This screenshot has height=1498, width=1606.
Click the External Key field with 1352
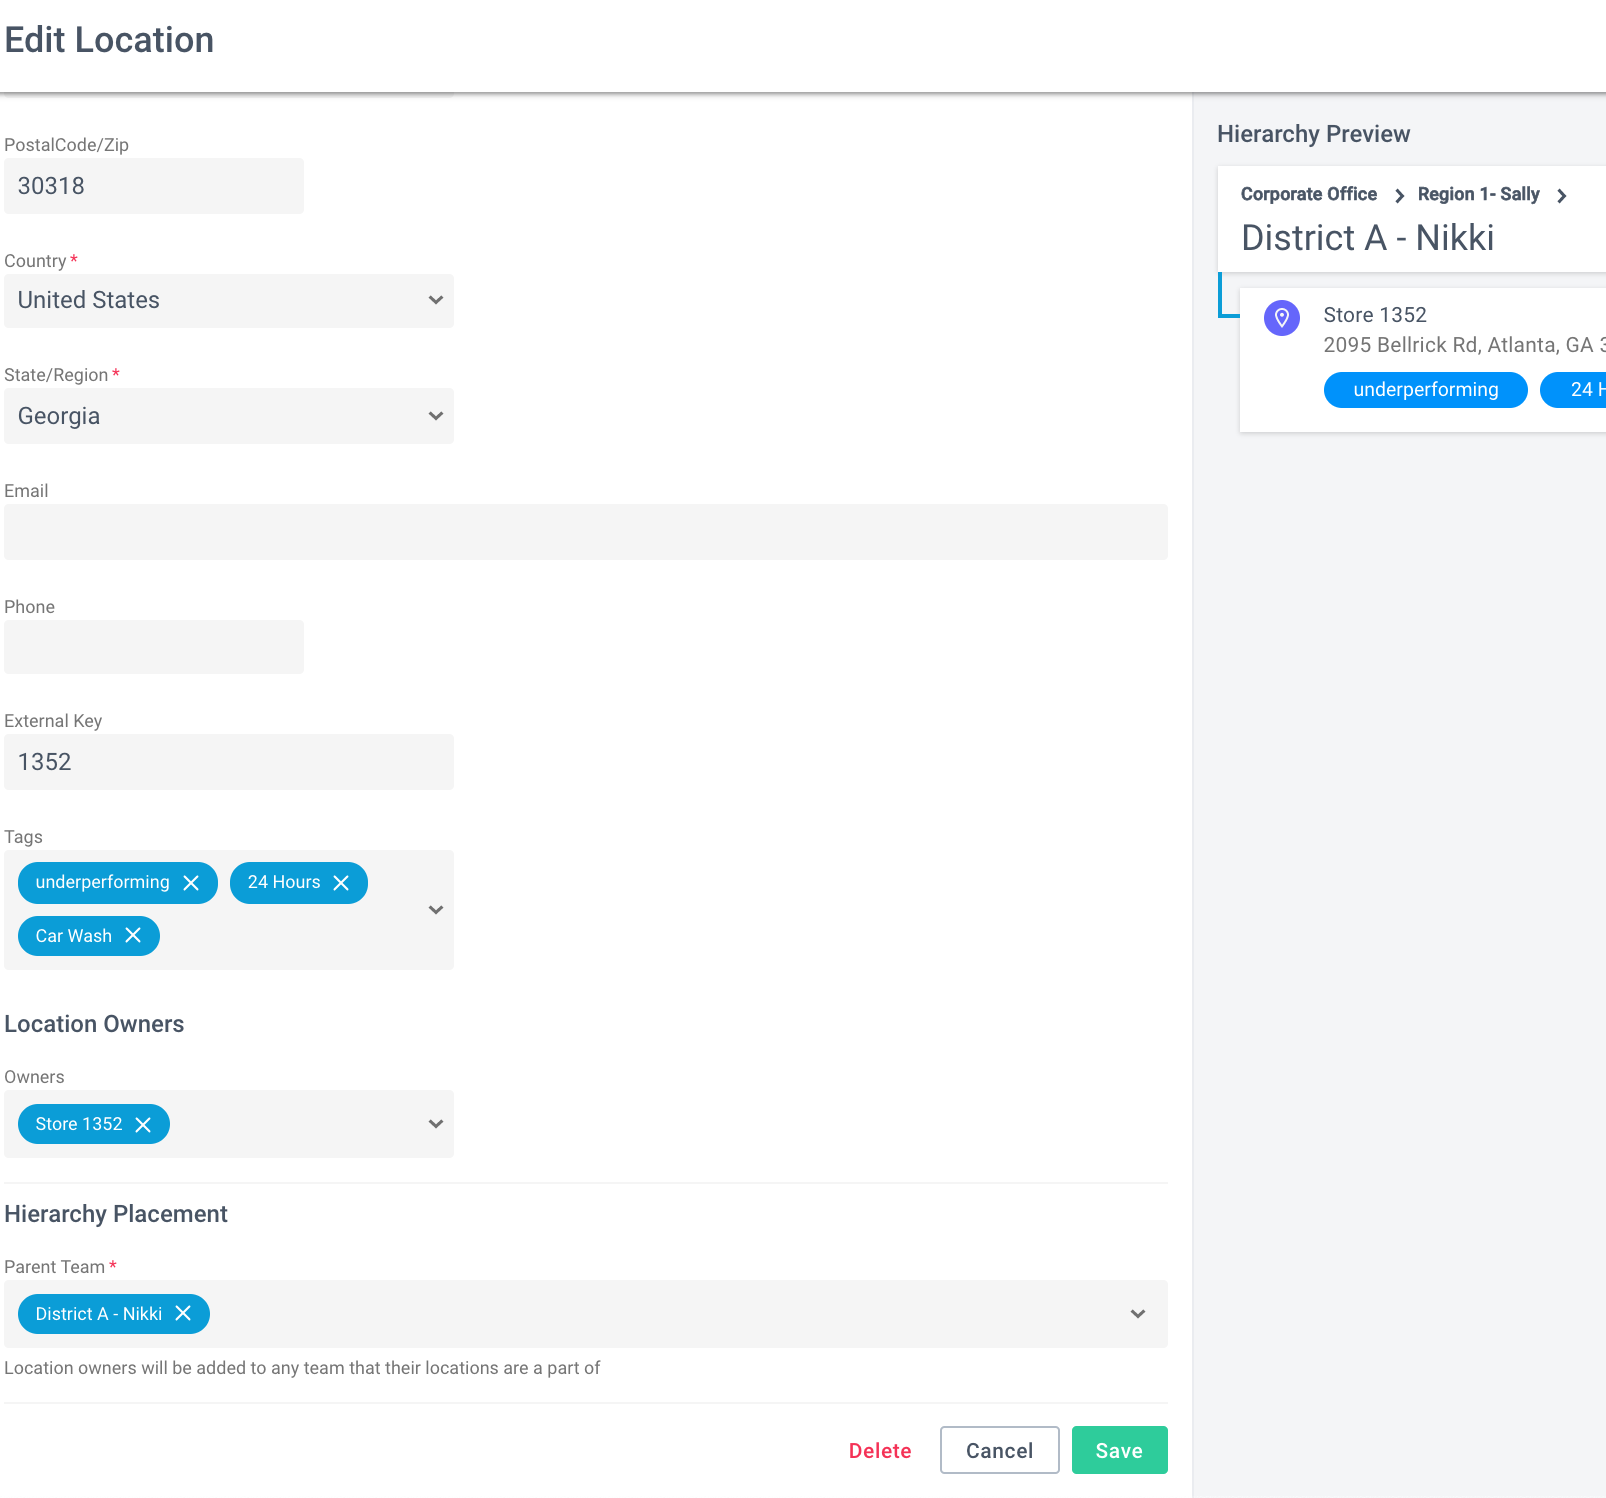point(229,762)
